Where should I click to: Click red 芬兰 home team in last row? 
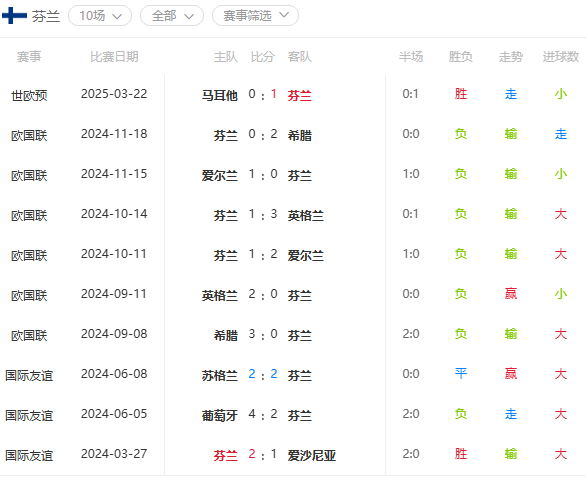tap(225, 456)
